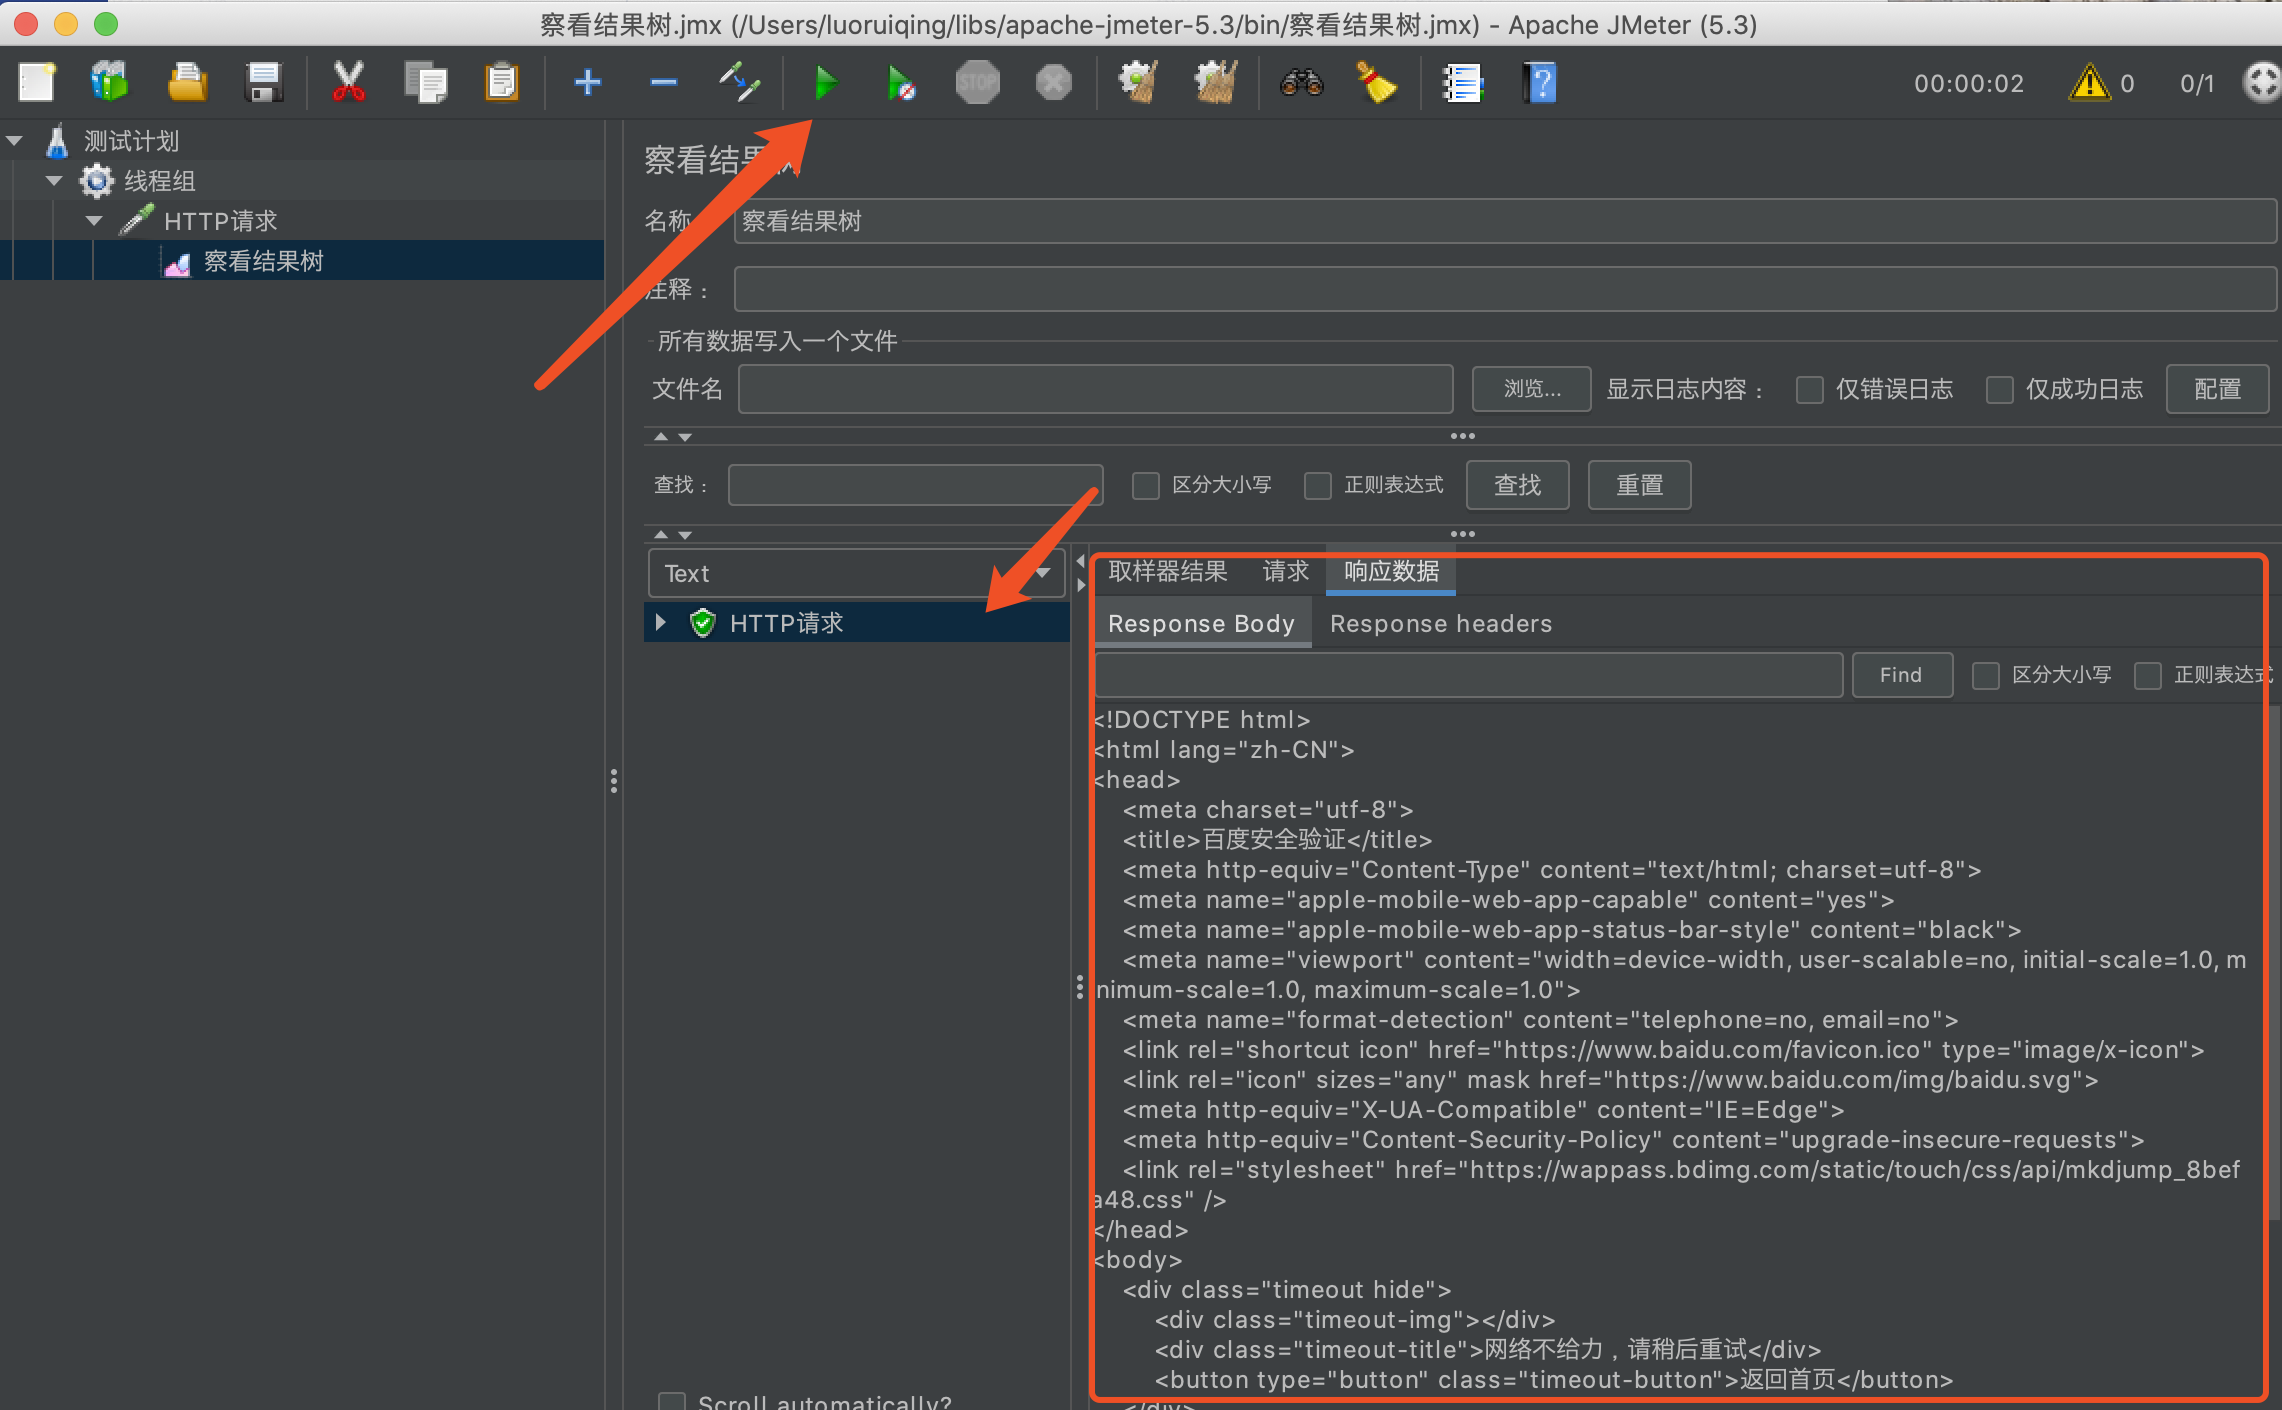Expand the HTTP请求 result entry
The image size is (2282, 1410).
(660, 622)
